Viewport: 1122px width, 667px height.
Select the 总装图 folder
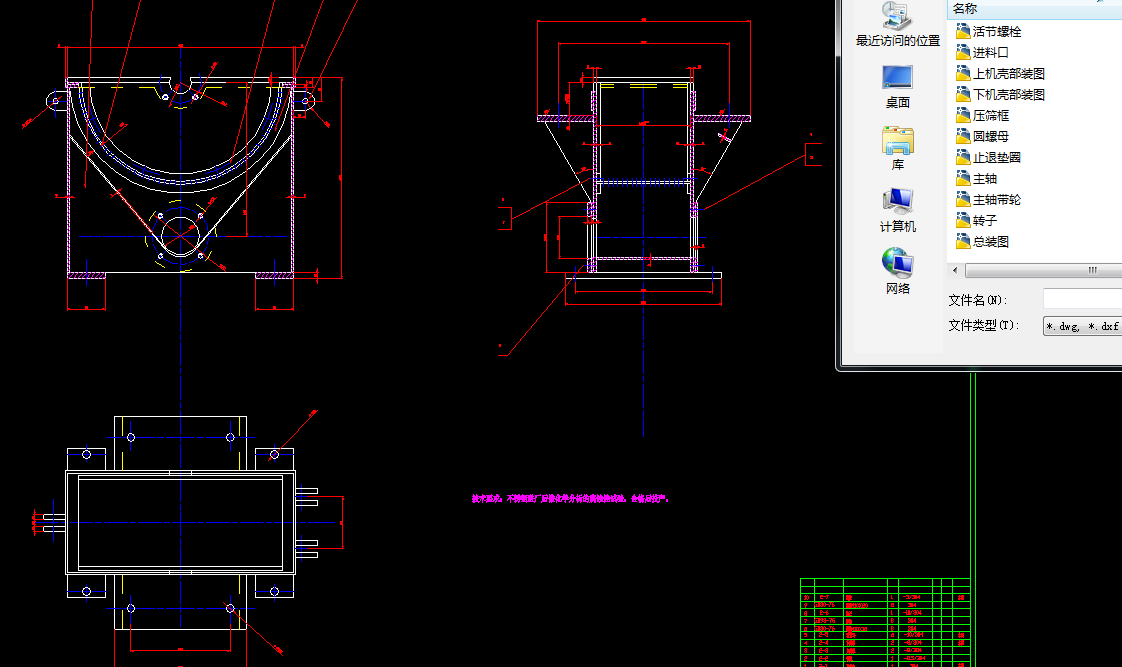point(982,242)
